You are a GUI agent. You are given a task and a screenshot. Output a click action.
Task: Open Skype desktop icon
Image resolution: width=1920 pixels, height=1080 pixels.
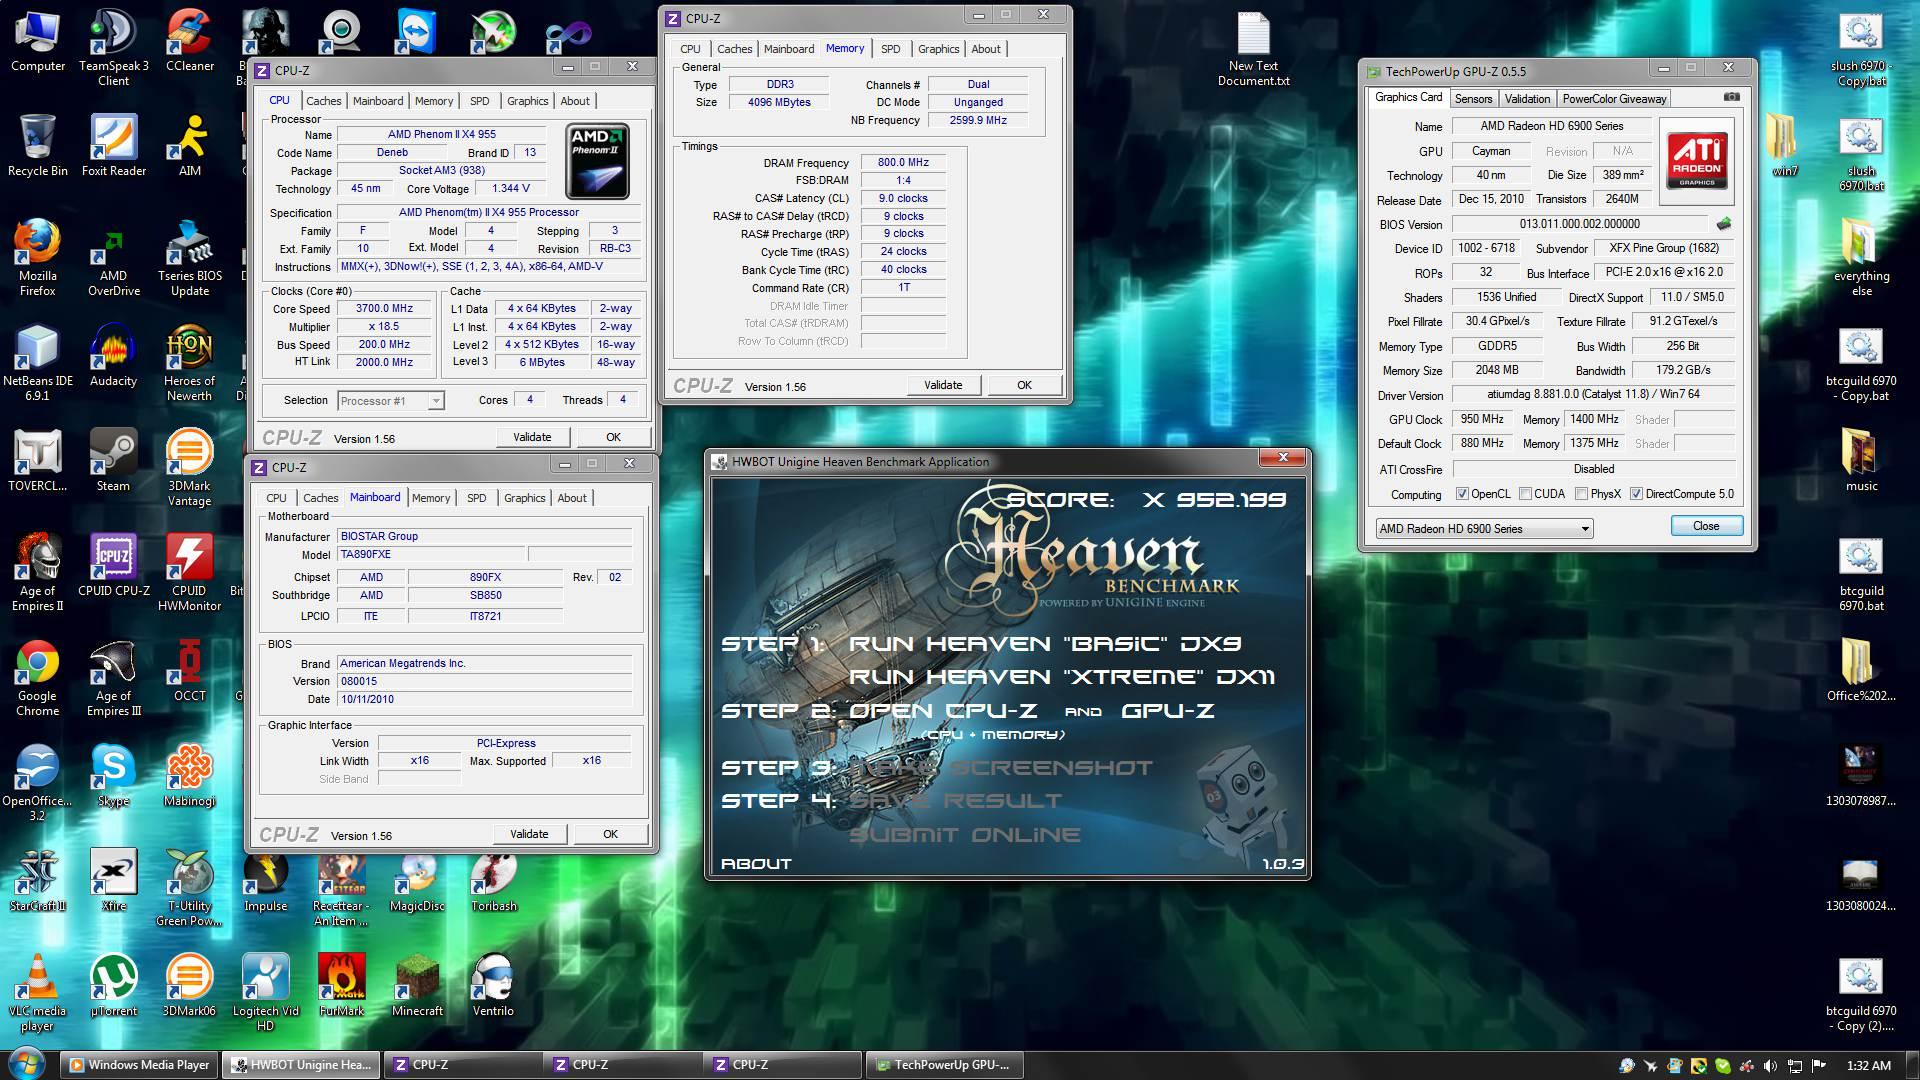(x=113, y=776)
